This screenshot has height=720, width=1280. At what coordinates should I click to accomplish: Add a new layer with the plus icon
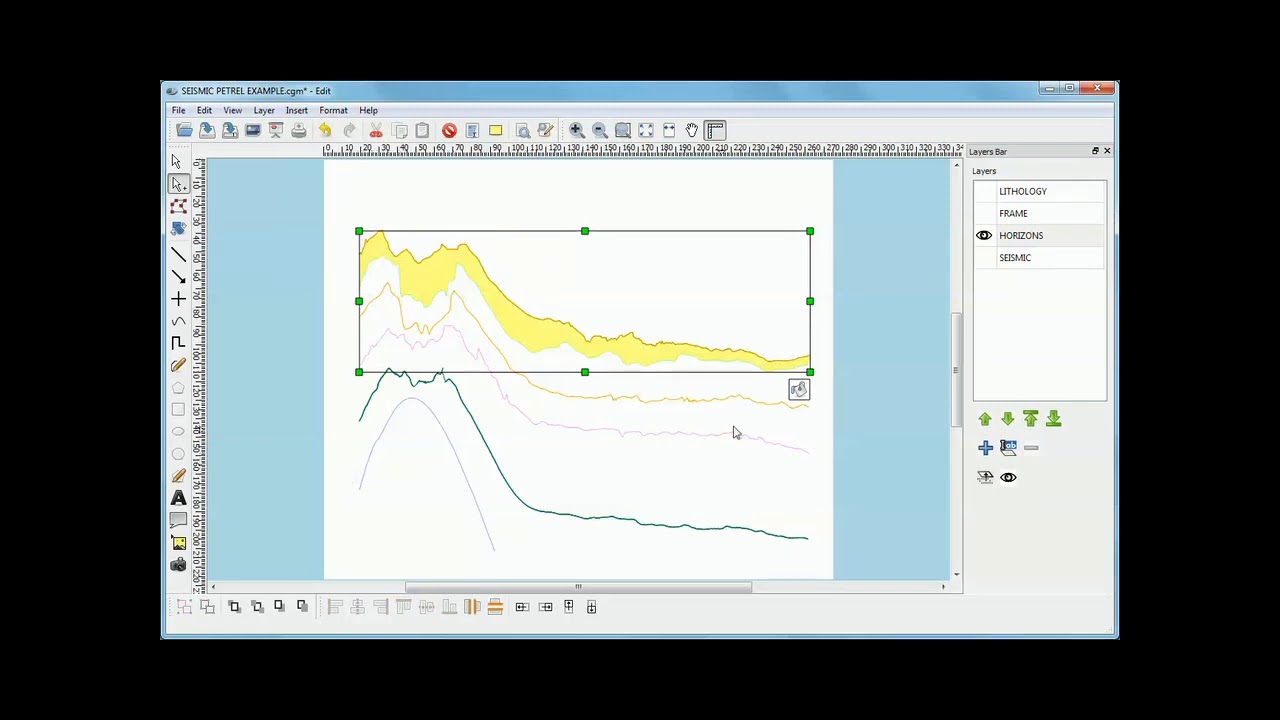pyautogui.click(x=986, y=447)
